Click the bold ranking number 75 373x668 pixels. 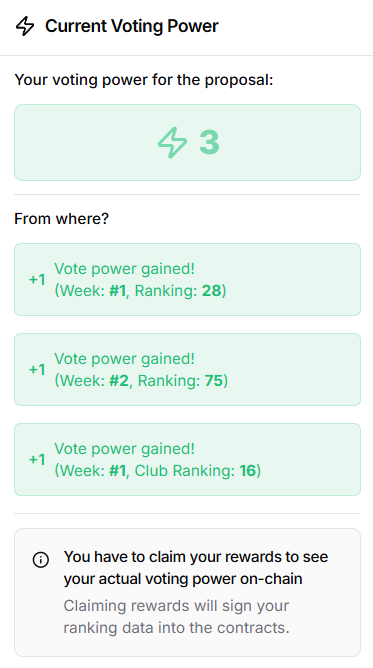coord(214,380)
